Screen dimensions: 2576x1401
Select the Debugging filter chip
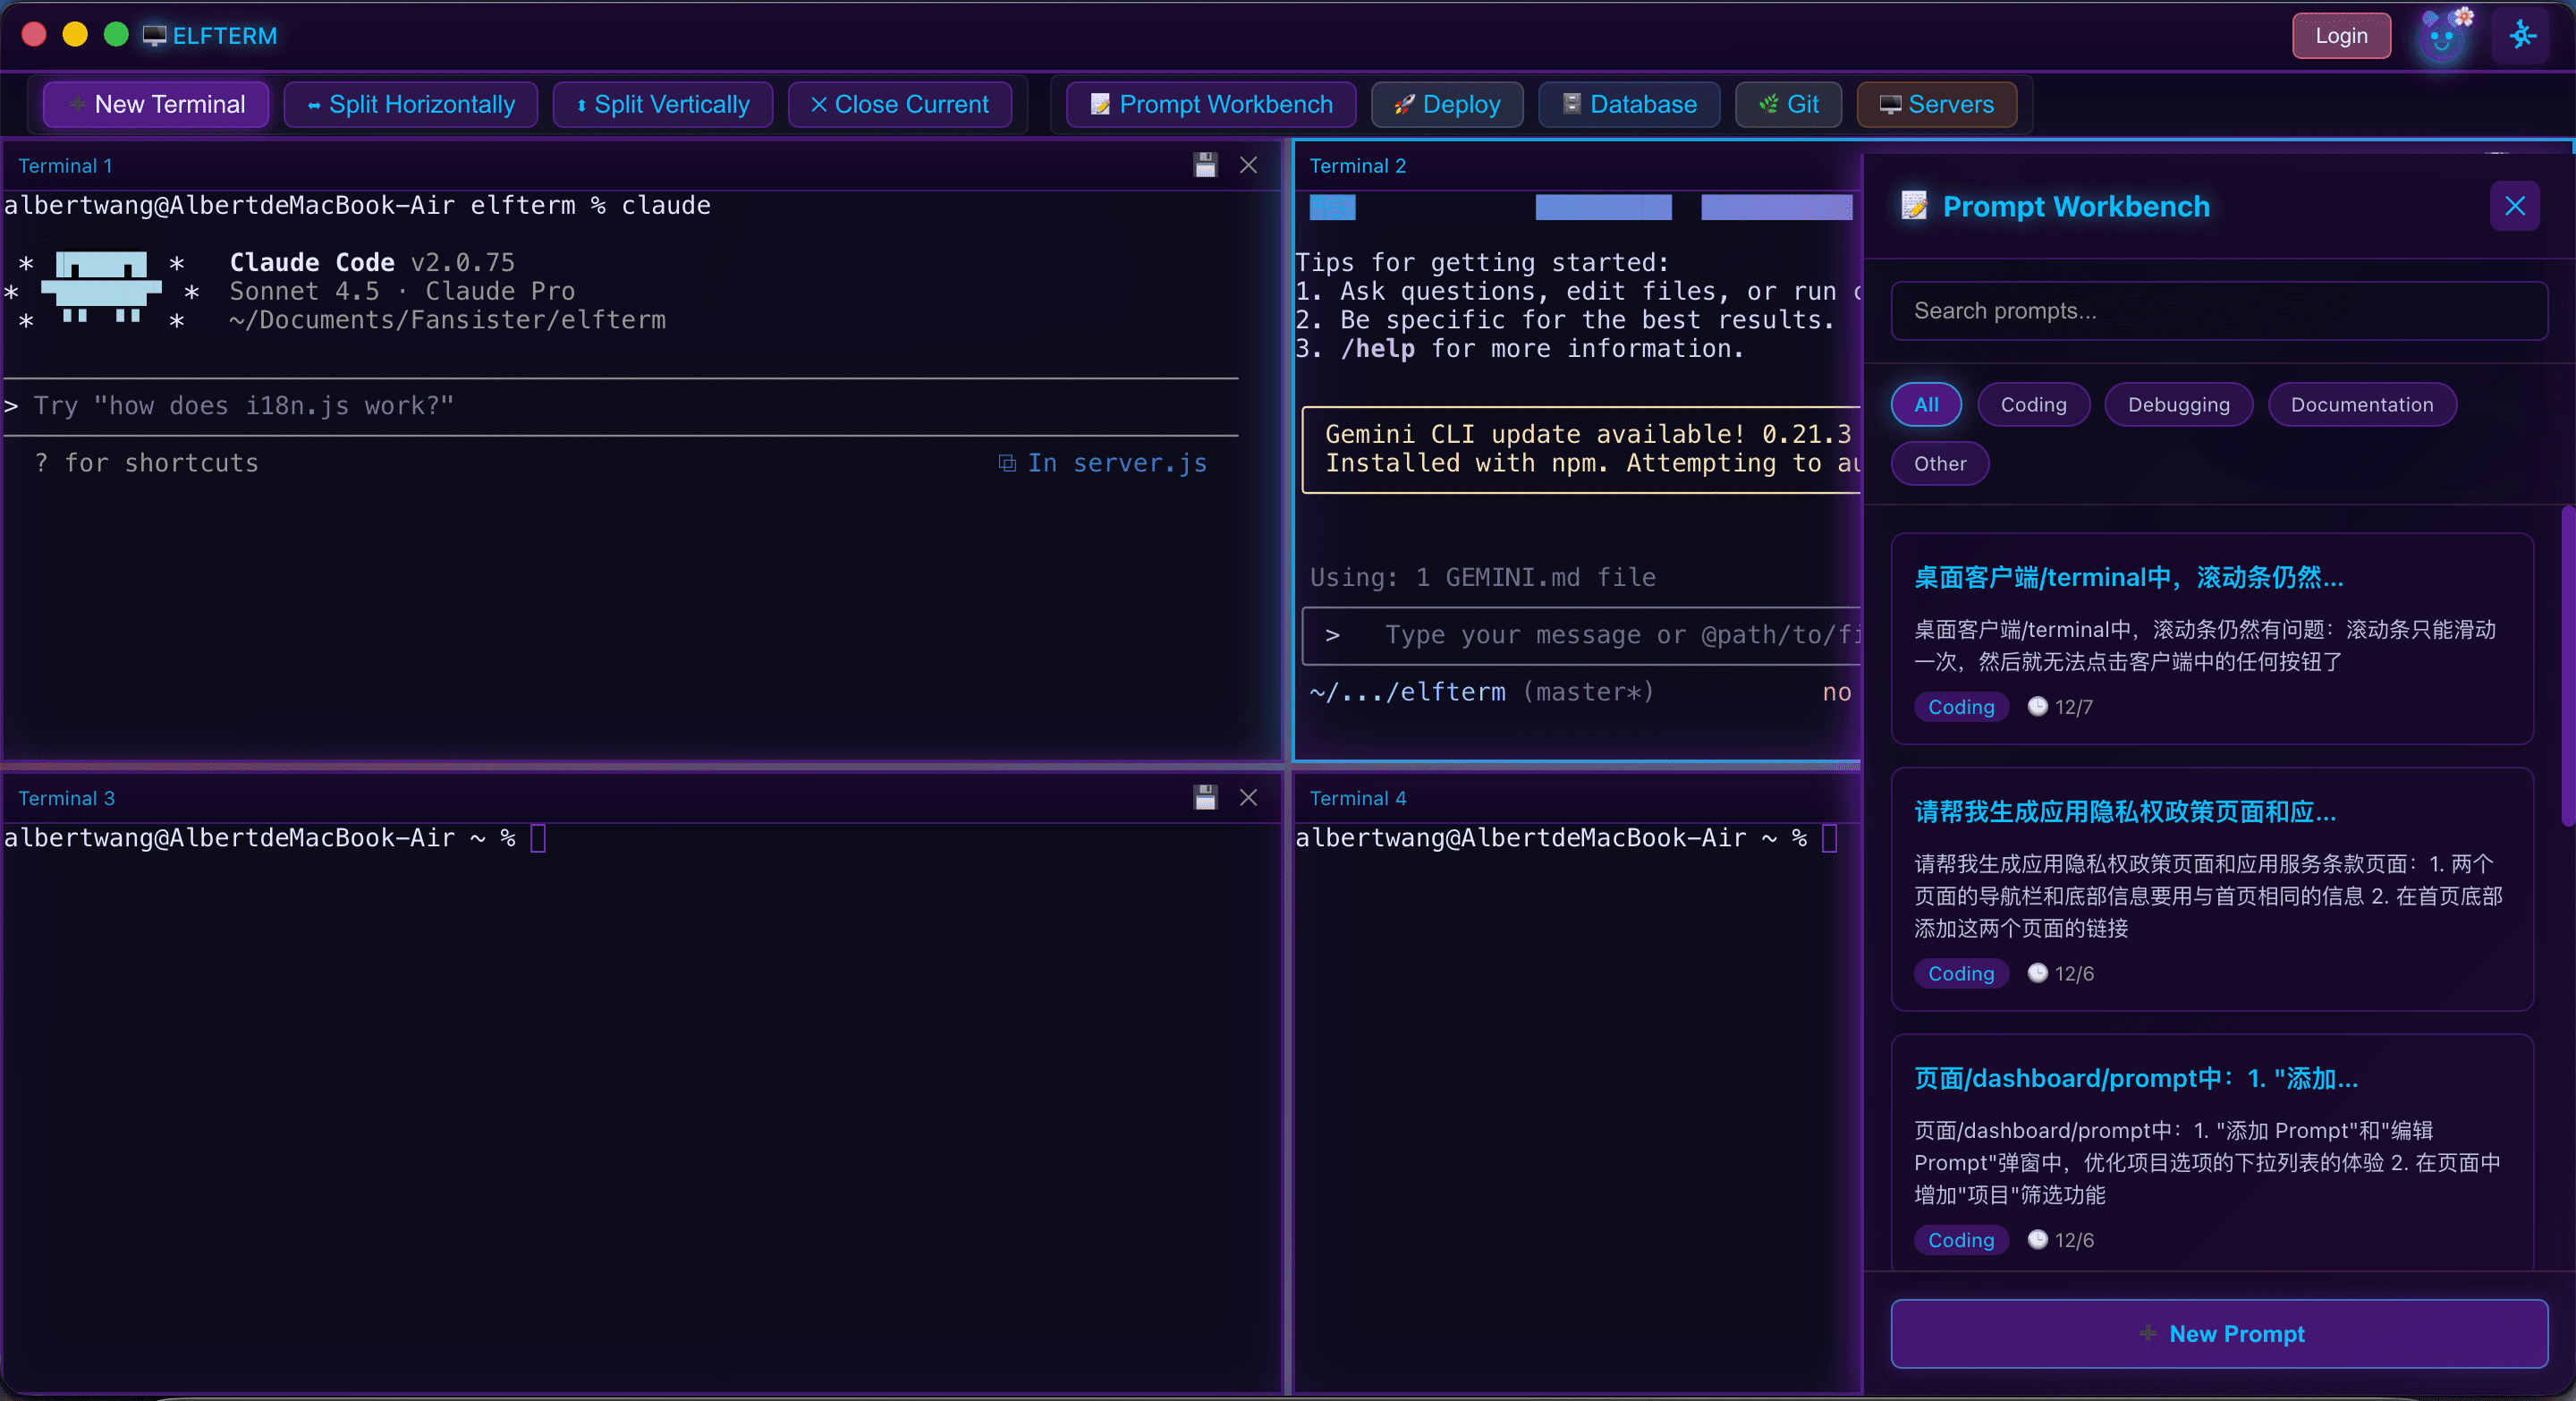(x=2178, y=405)
